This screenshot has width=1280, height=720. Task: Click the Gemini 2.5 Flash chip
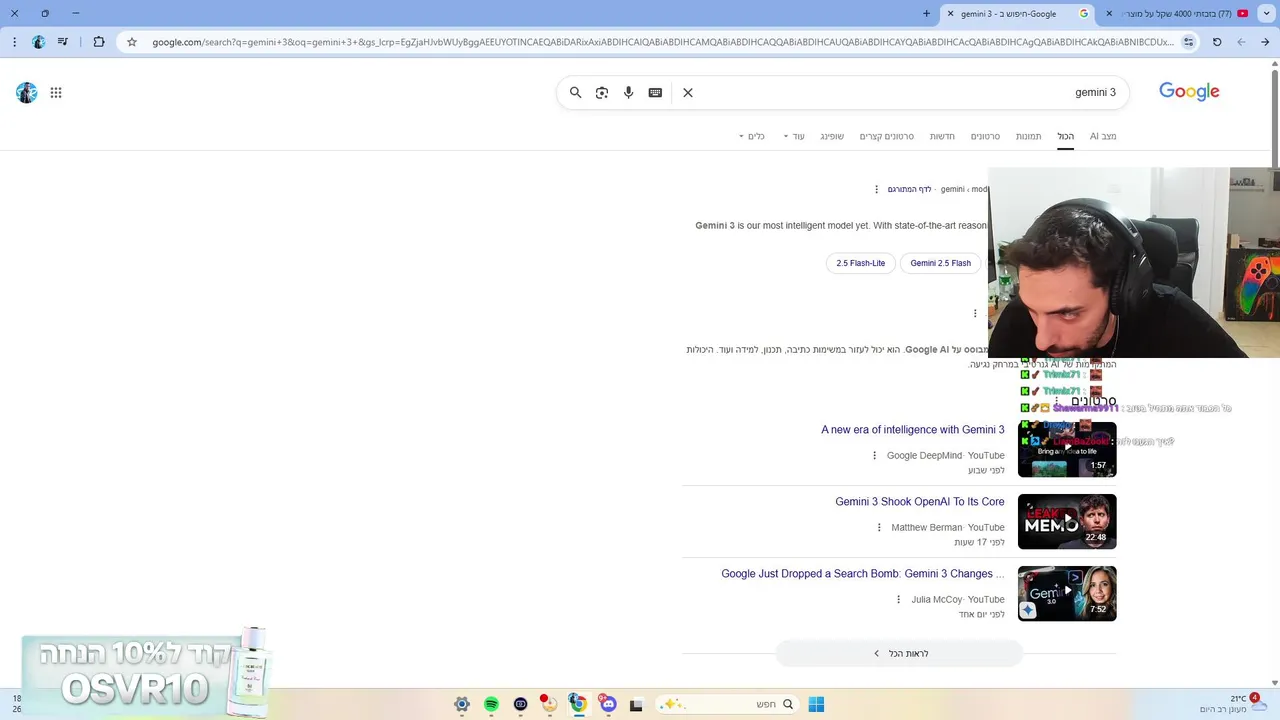coord(941,263)
